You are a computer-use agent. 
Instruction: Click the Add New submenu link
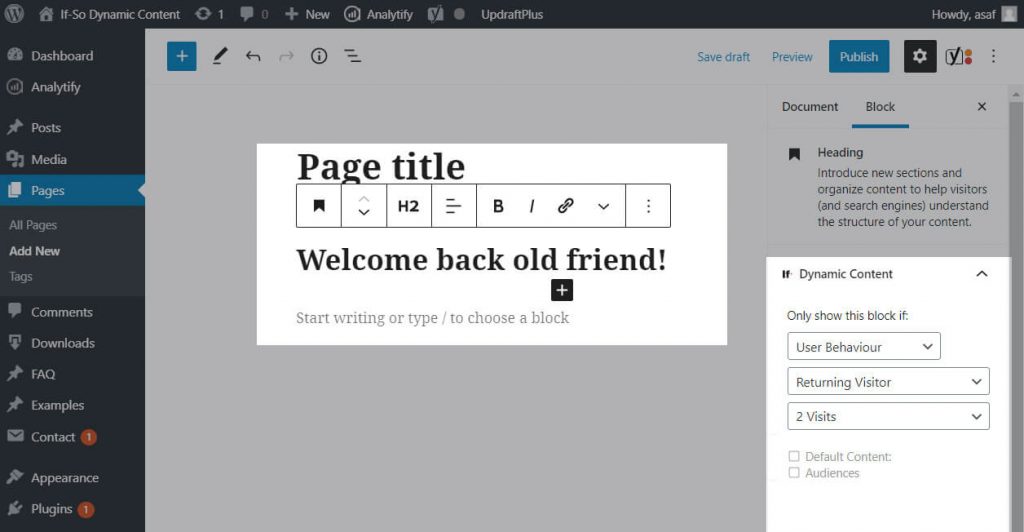(x=35, y=251)
